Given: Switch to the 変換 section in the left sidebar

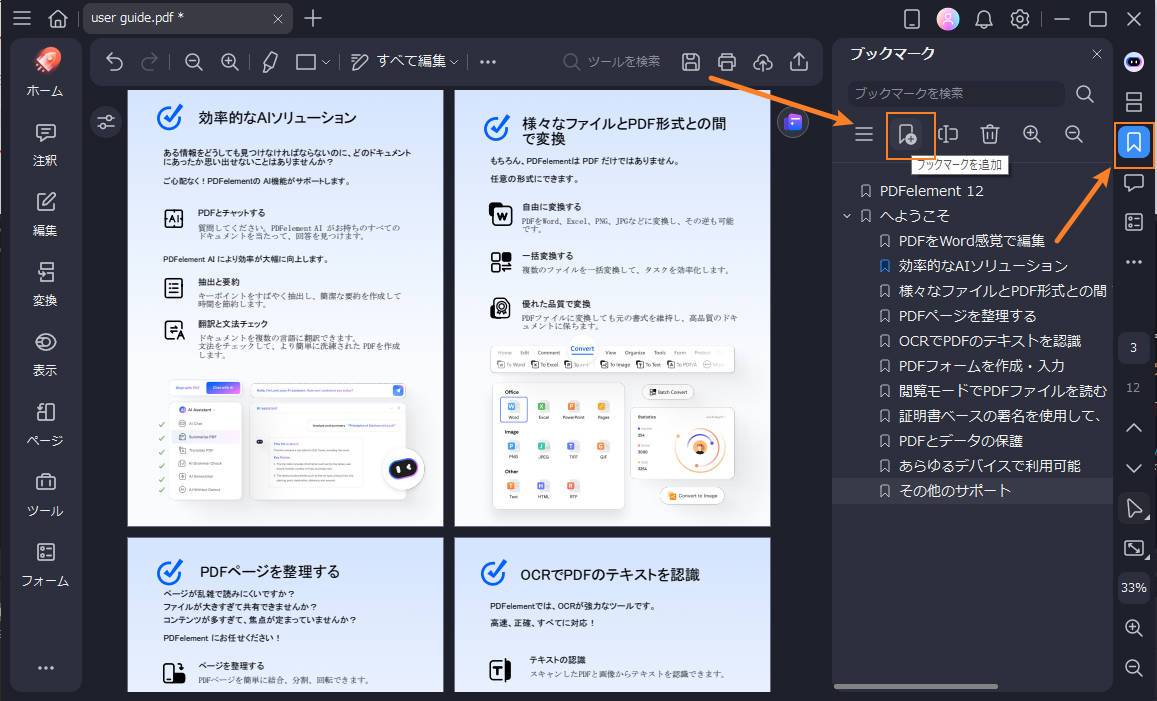Looking at the screenshot, I should [44, 283].
